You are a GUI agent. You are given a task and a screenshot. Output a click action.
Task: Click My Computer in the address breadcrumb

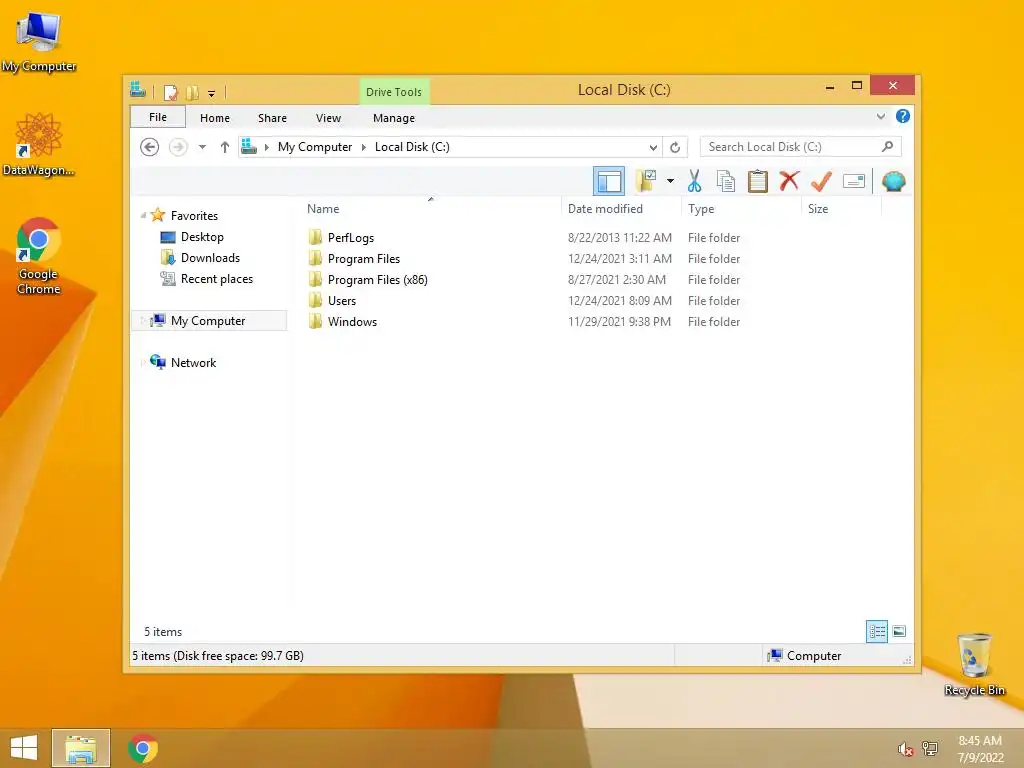[x=315, y=147]
